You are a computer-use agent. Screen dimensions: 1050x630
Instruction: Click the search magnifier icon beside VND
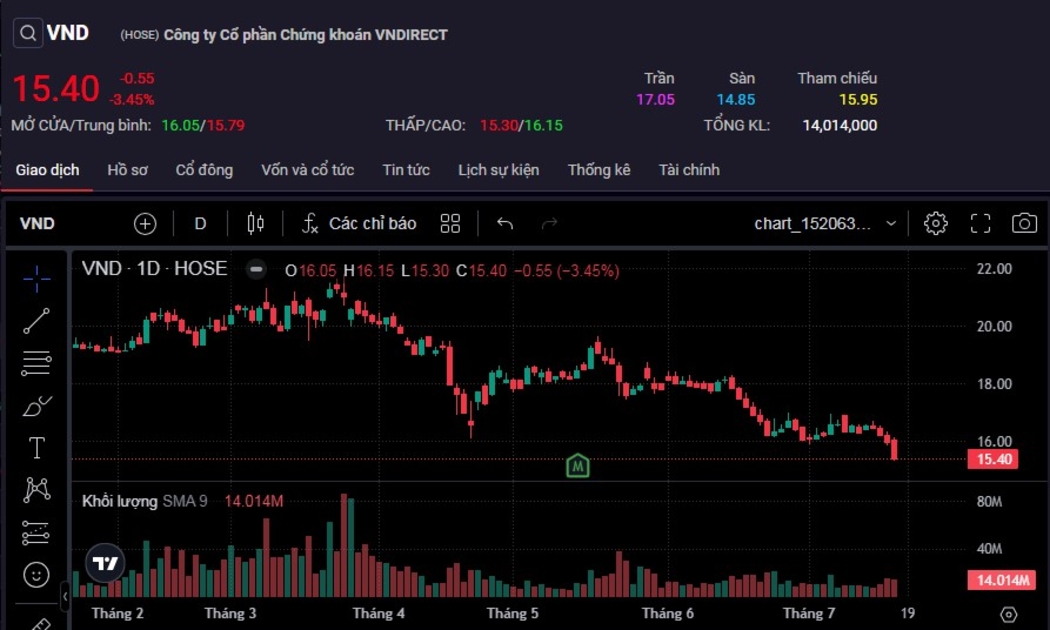click(28, 33)
